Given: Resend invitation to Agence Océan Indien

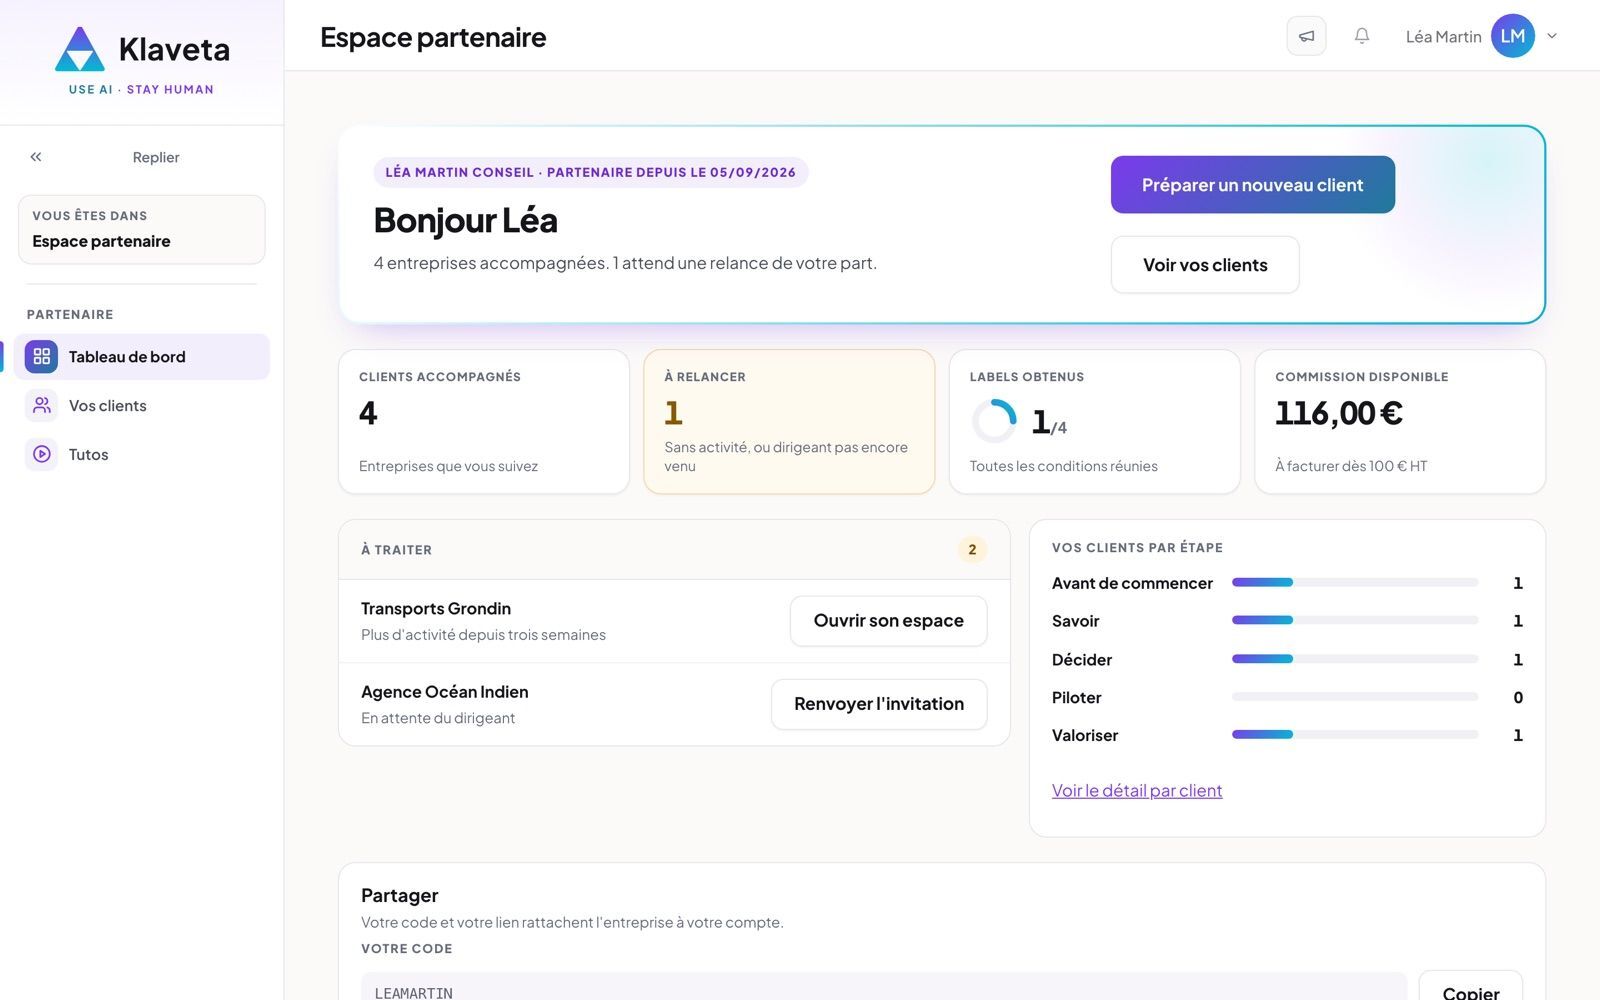Looking at the screenshot, I should (x=879, y=704).
